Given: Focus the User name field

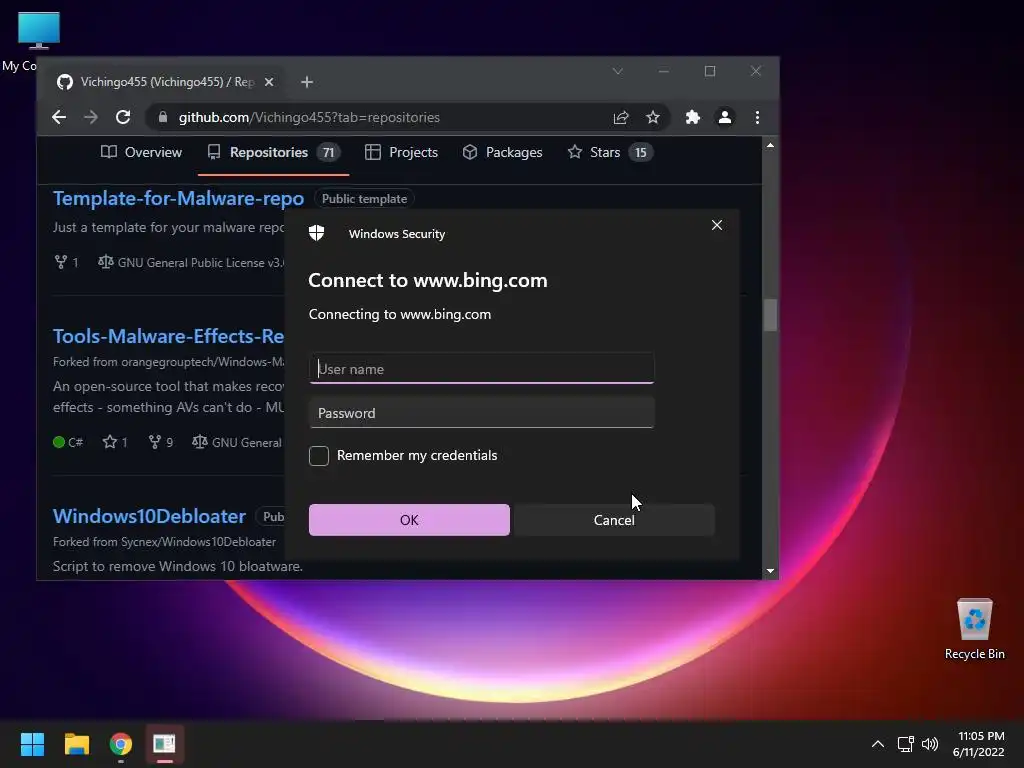Looking at the screenshot, I should point(481,369).
